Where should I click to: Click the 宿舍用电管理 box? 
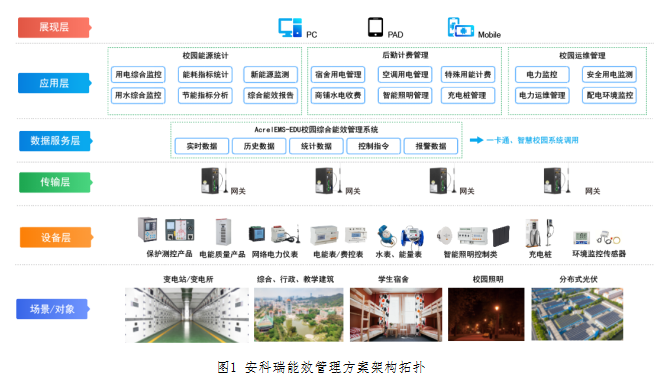point(338,75)
